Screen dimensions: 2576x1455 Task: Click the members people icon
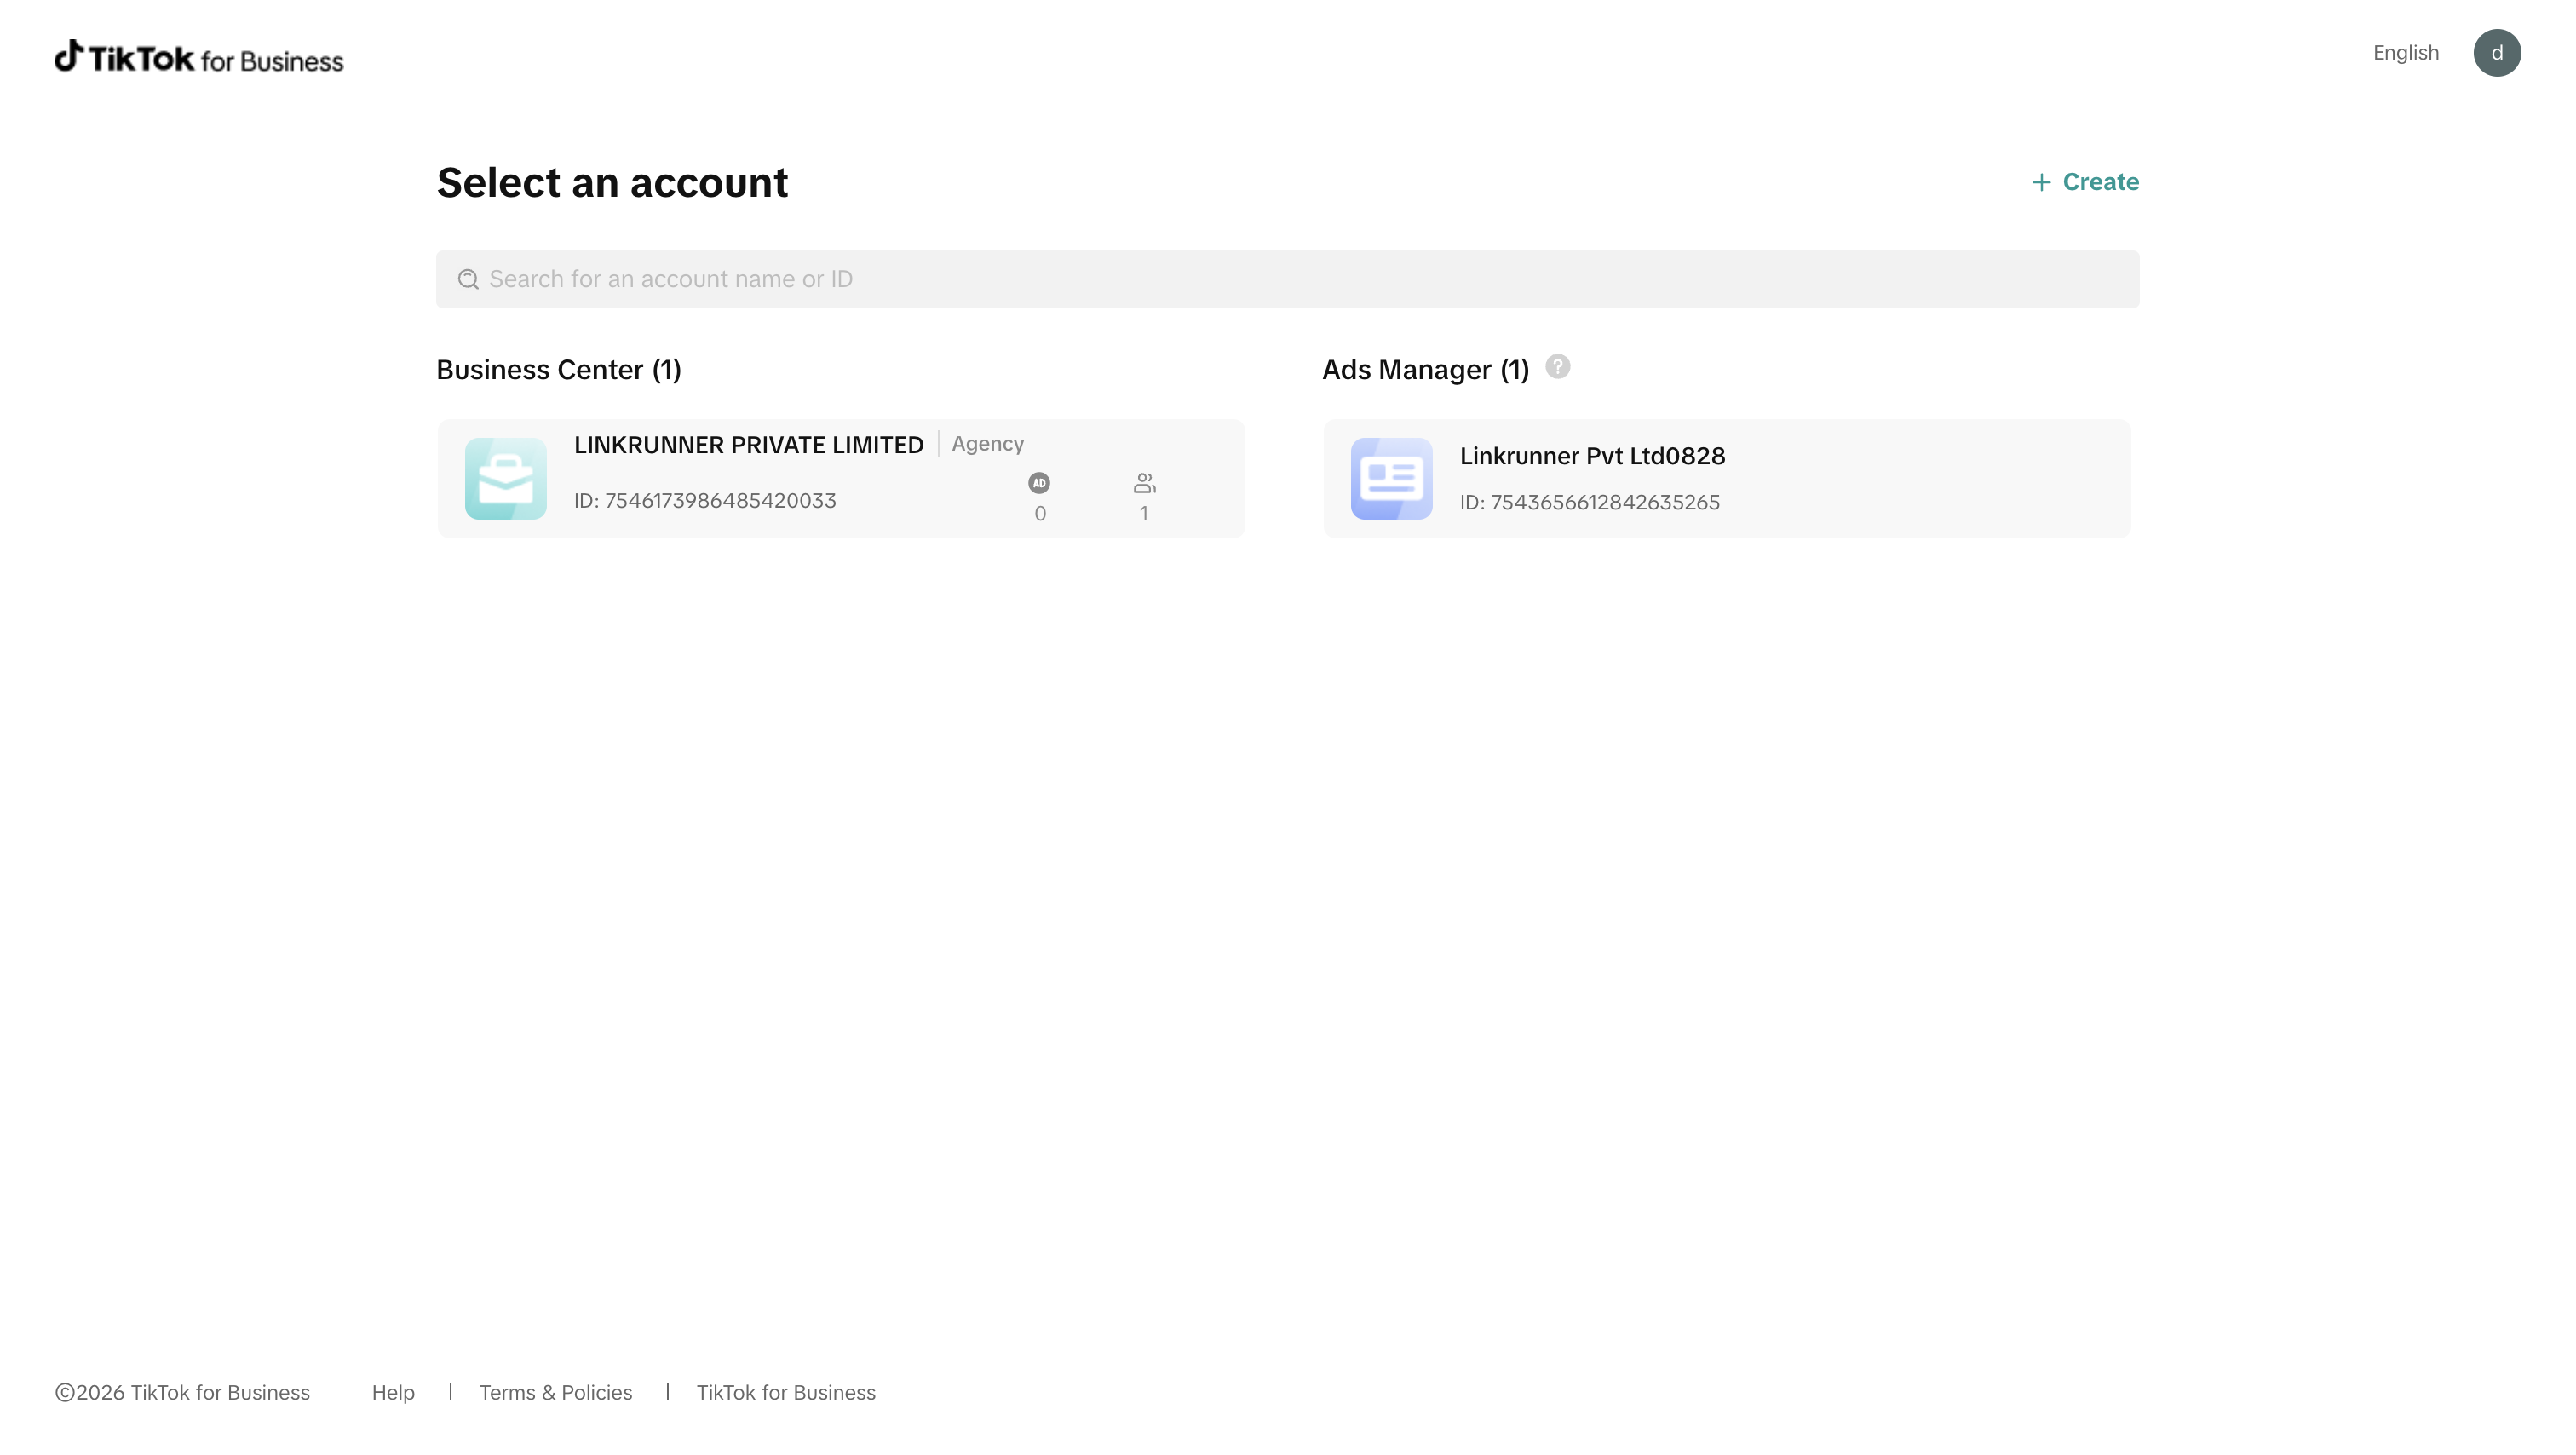point(1144,483)
